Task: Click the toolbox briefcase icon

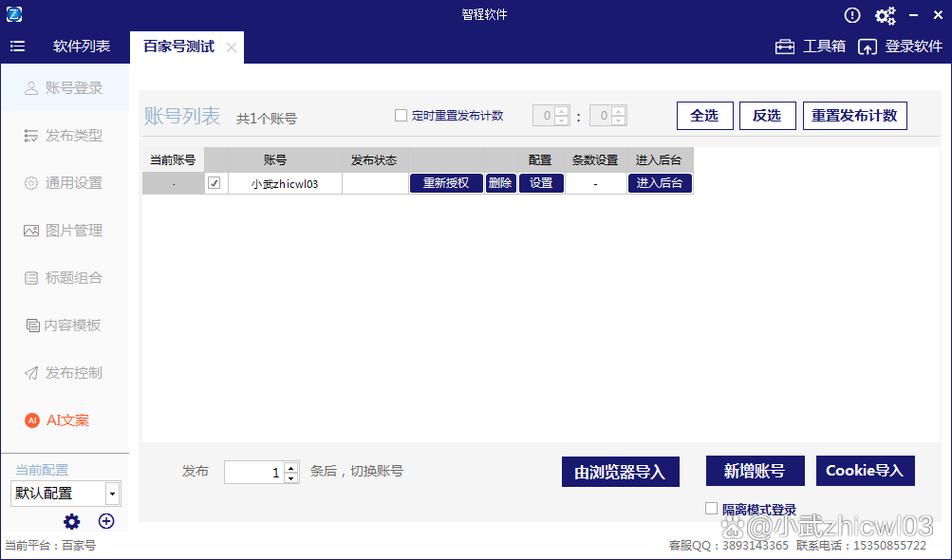Action: (784, 47)
